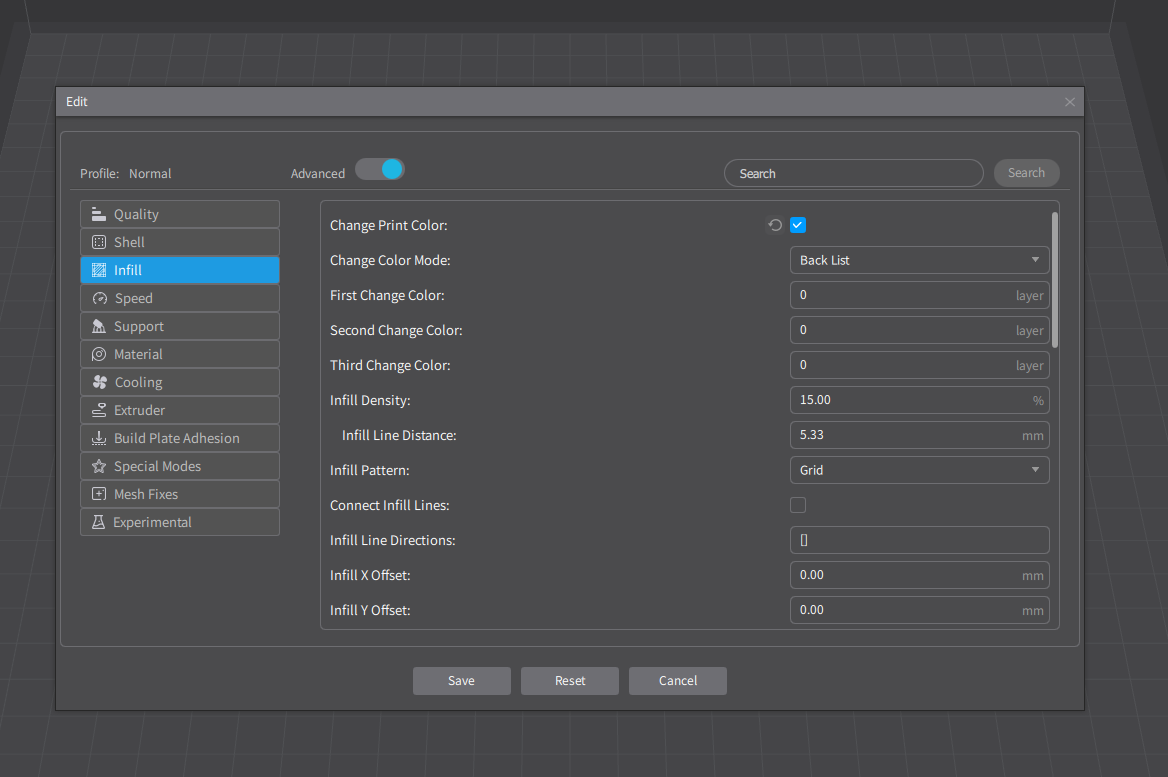Disable the Advanced toggle switch
Viewport: 1168px width, 777px height.
[380, 169]
